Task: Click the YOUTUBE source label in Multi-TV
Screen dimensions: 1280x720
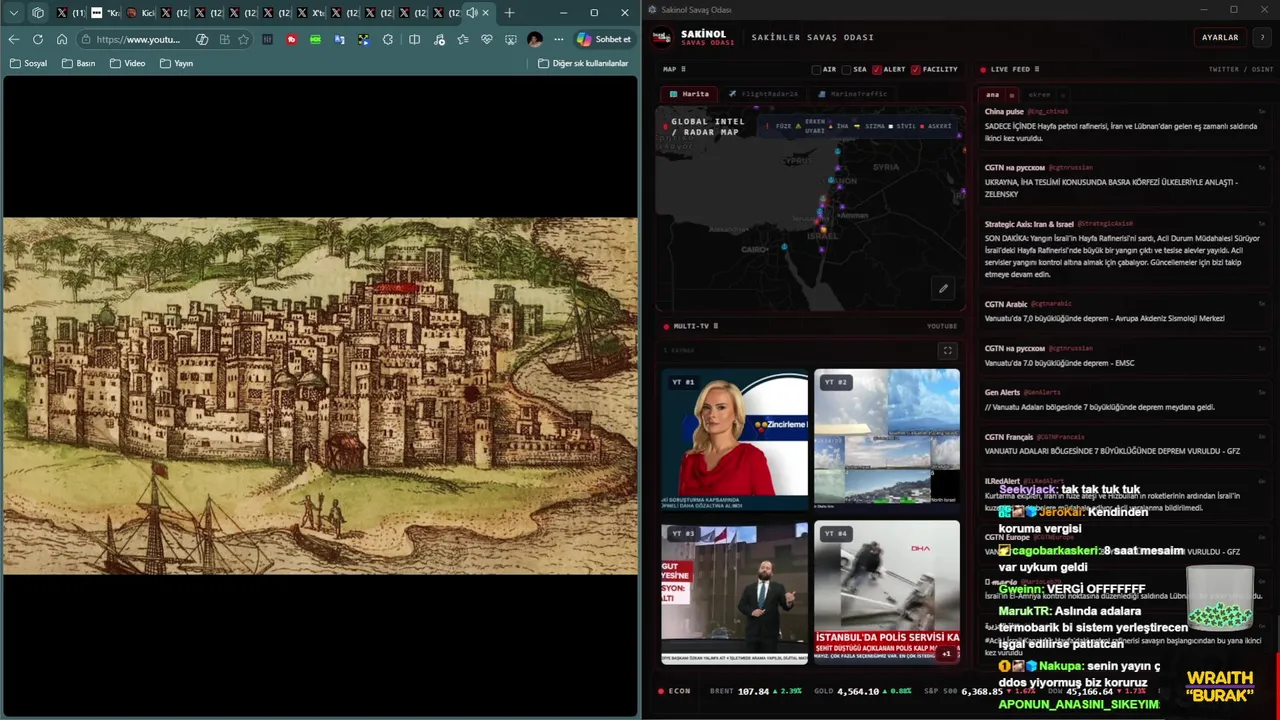Action: pyautogui.click(x=942, y=326)
